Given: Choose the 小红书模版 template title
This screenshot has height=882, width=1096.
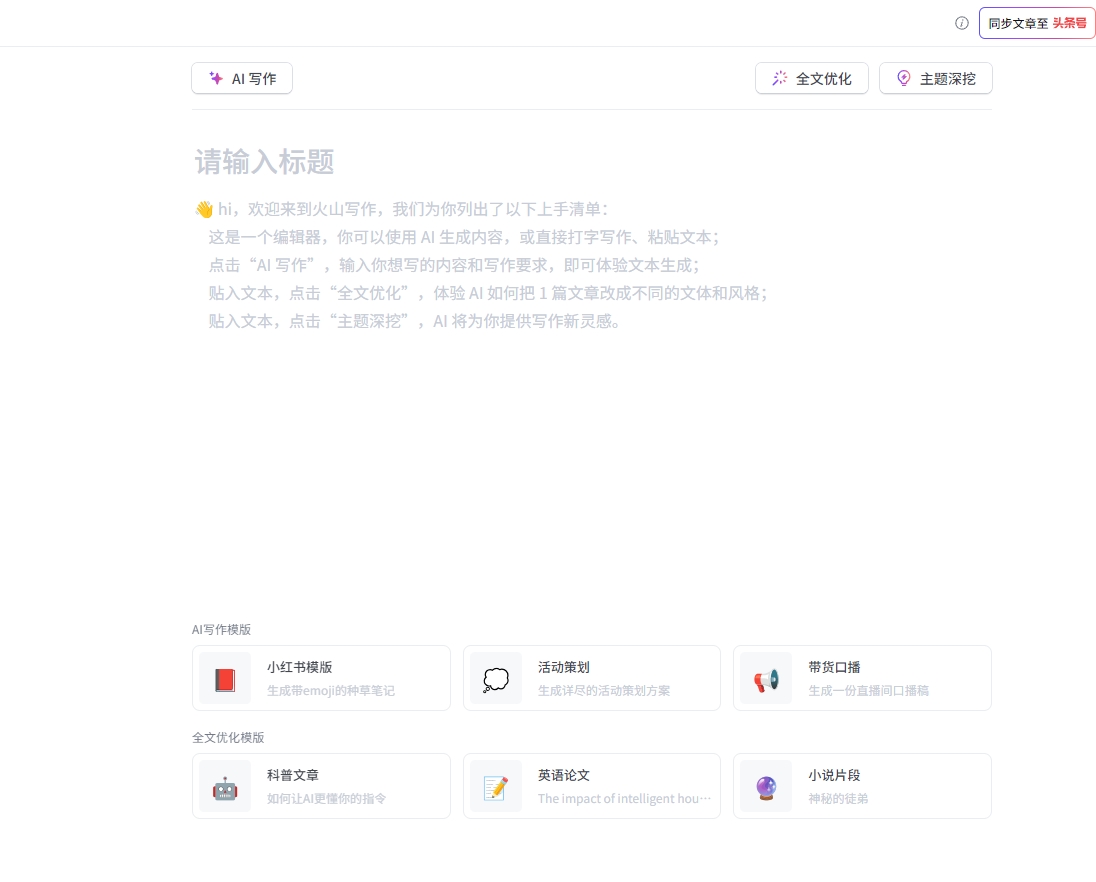Looking at the screenshot, I should pyautogui.click(x=299, y=667).
